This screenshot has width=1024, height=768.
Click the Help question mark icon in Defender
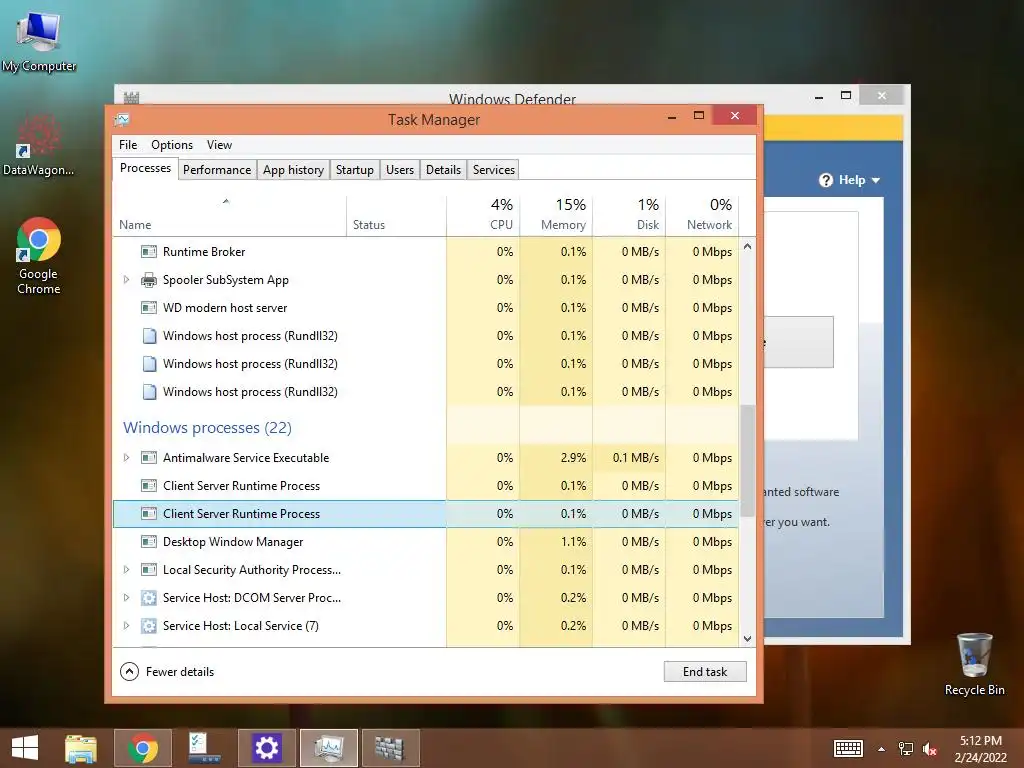point(826,180)
